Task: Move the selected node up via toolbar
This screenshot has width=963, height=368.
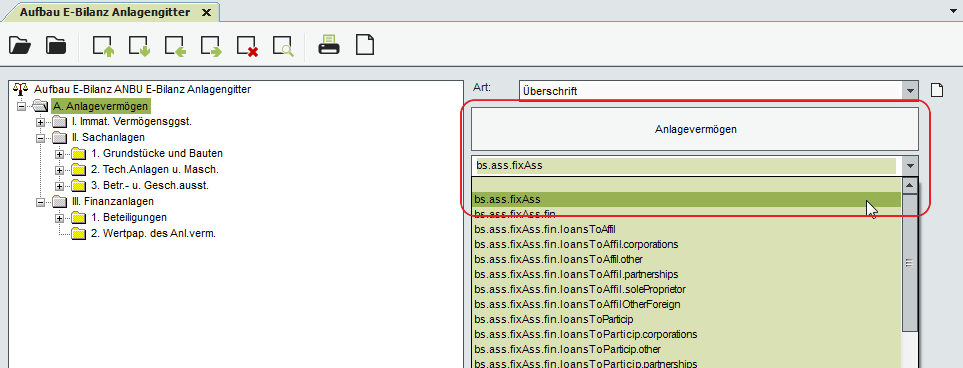Action: [103, 46]
